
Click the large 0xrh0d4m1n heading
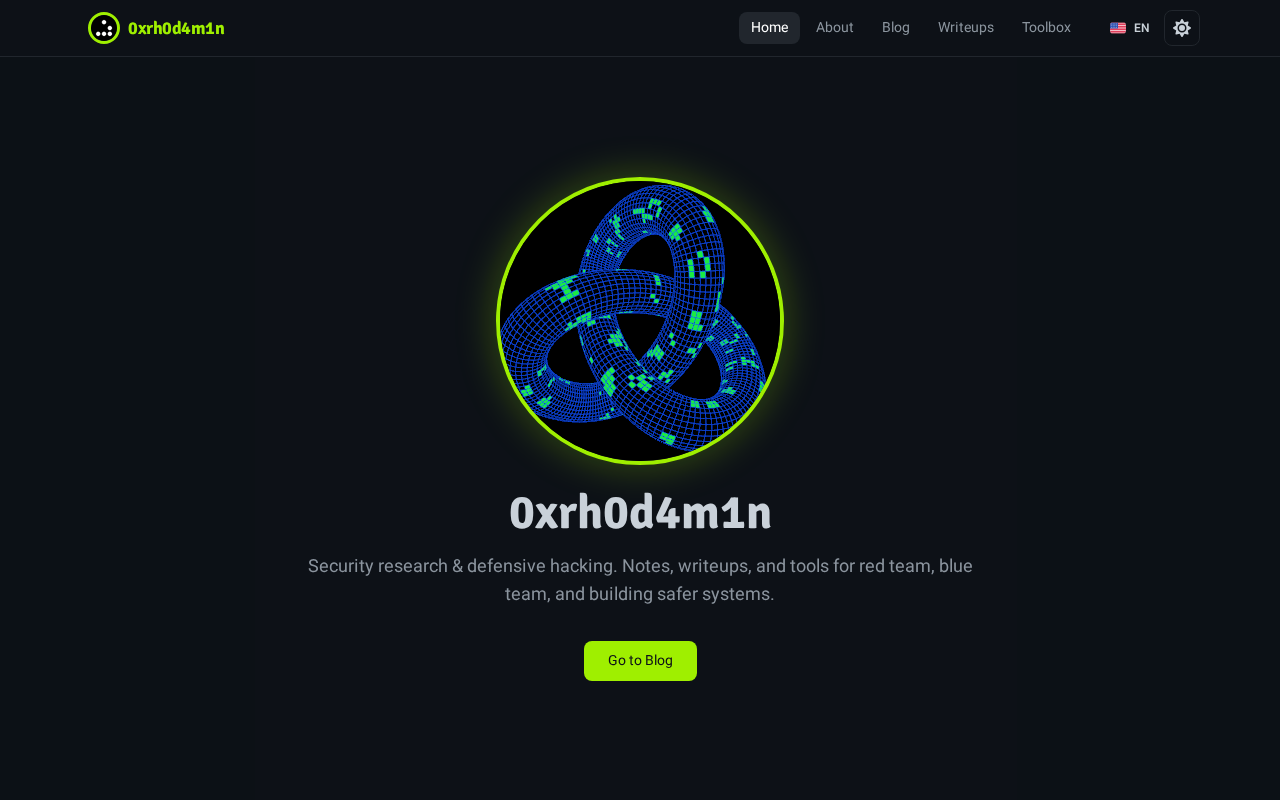pyautogui.click(x=640, y=513)
